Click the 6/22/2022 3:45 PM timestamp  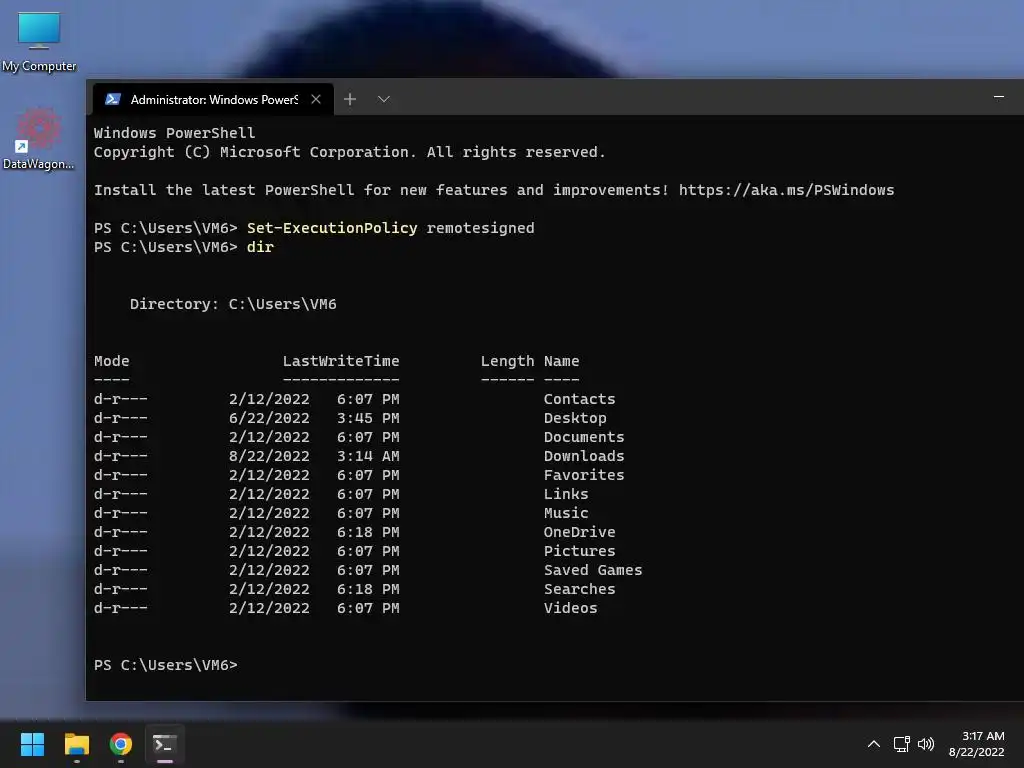coord(314,418)
